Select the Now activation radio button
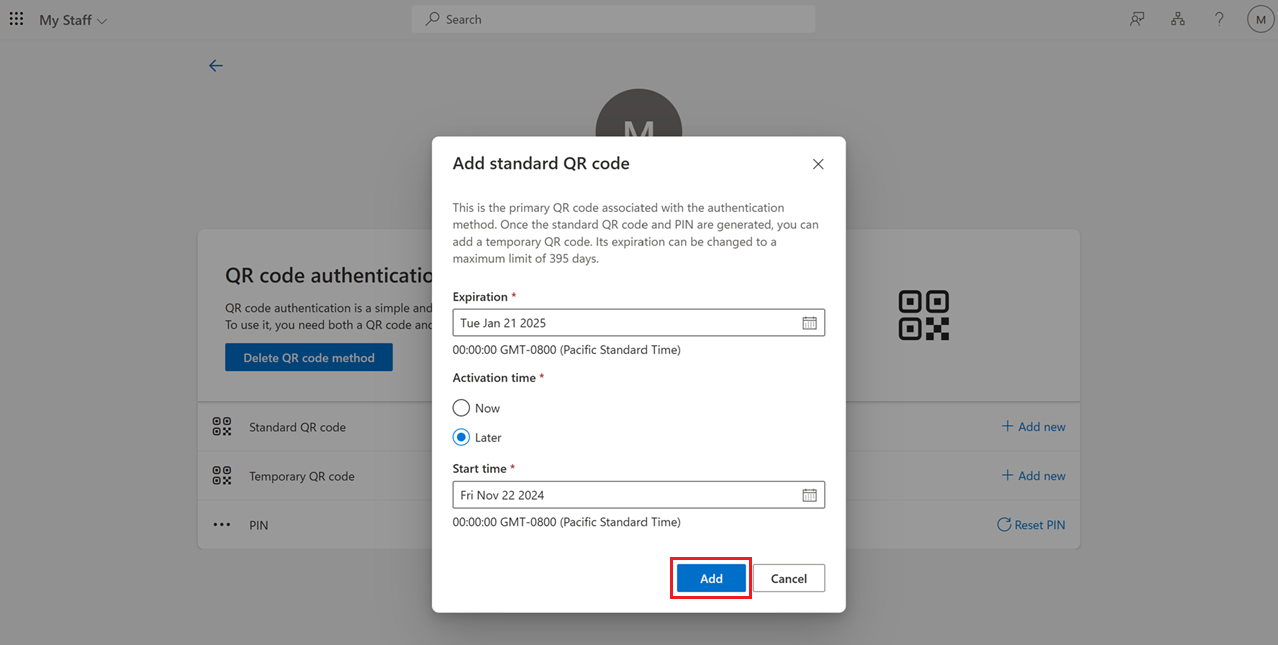This screenshot has width=1278, height=645. pos(461,407)
